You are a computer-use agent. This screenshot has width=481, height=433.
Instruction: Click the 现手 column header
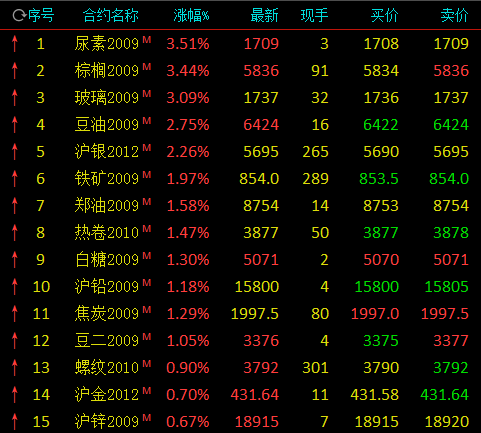tap(314, 16)
